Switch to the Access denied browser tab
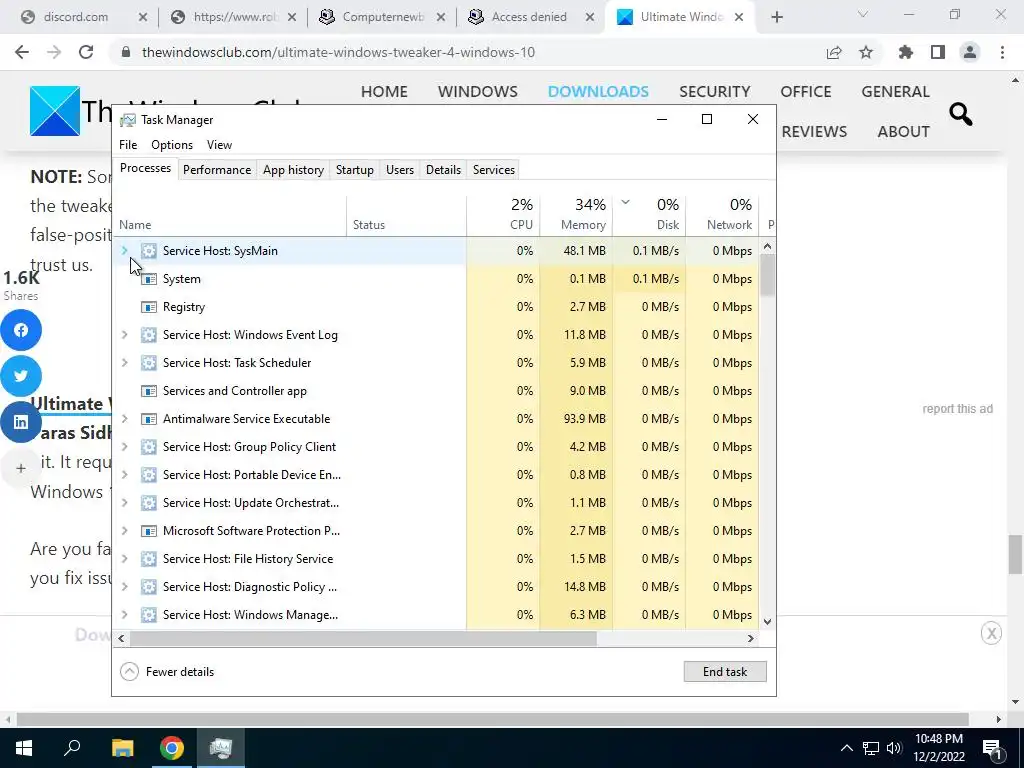 pos(529,17)
